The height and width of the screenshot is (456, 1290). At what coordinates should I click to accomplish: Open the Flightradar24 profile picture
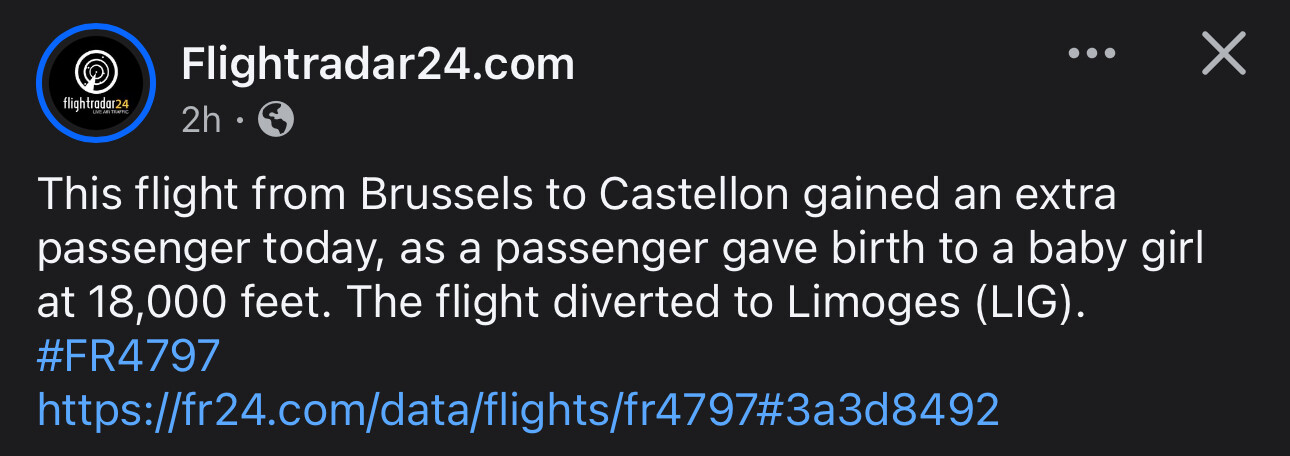[96, 84]
